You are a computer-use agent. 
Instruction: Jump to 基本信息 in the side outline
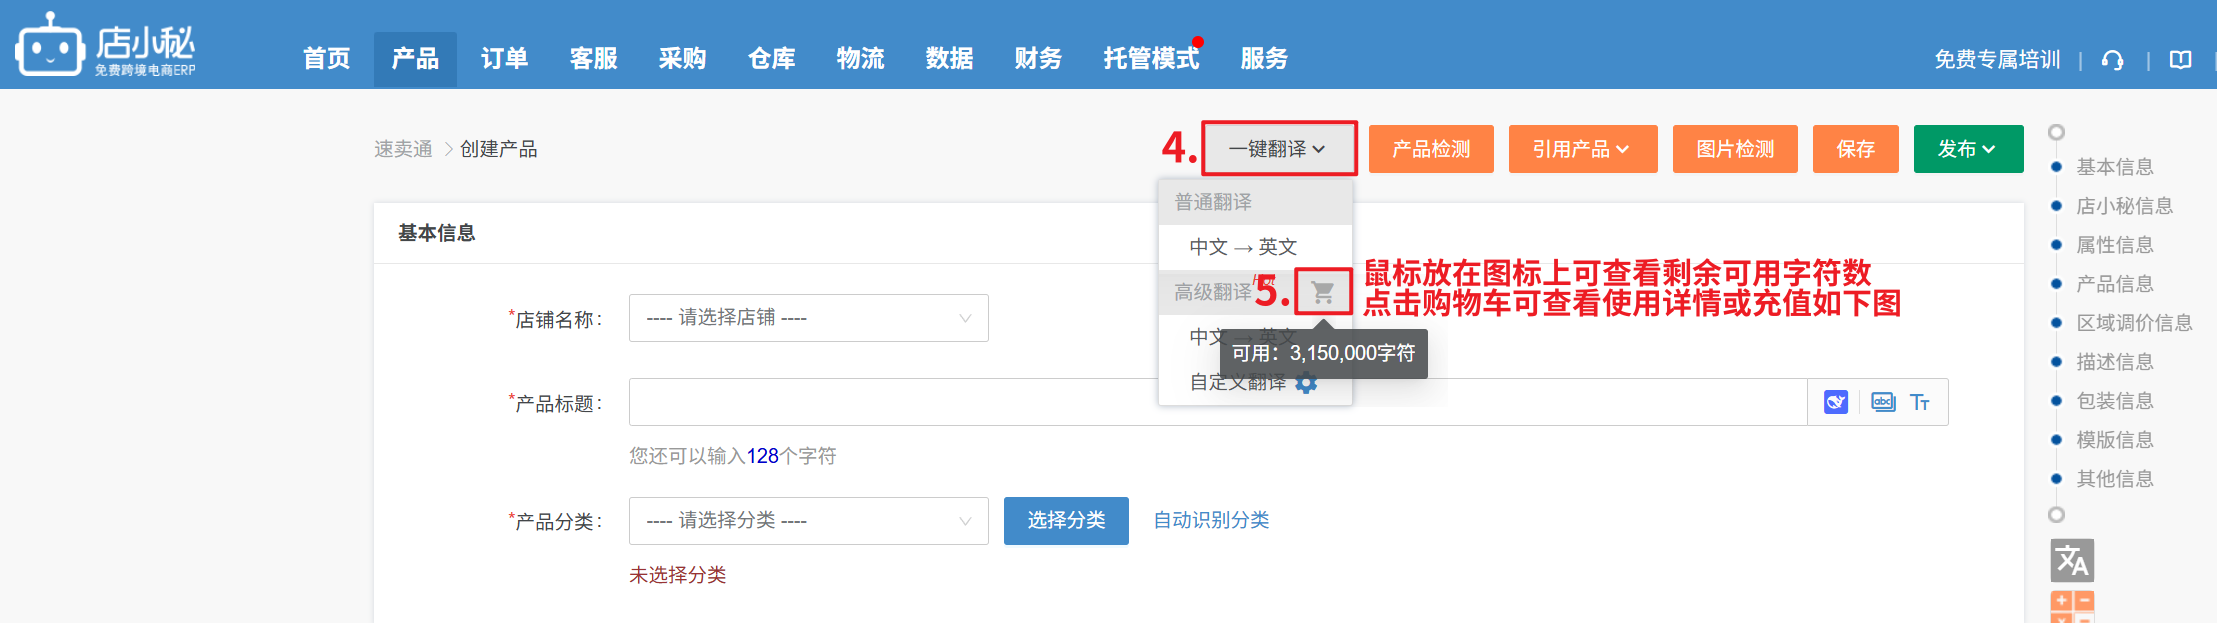click(x=2114, y=167)
